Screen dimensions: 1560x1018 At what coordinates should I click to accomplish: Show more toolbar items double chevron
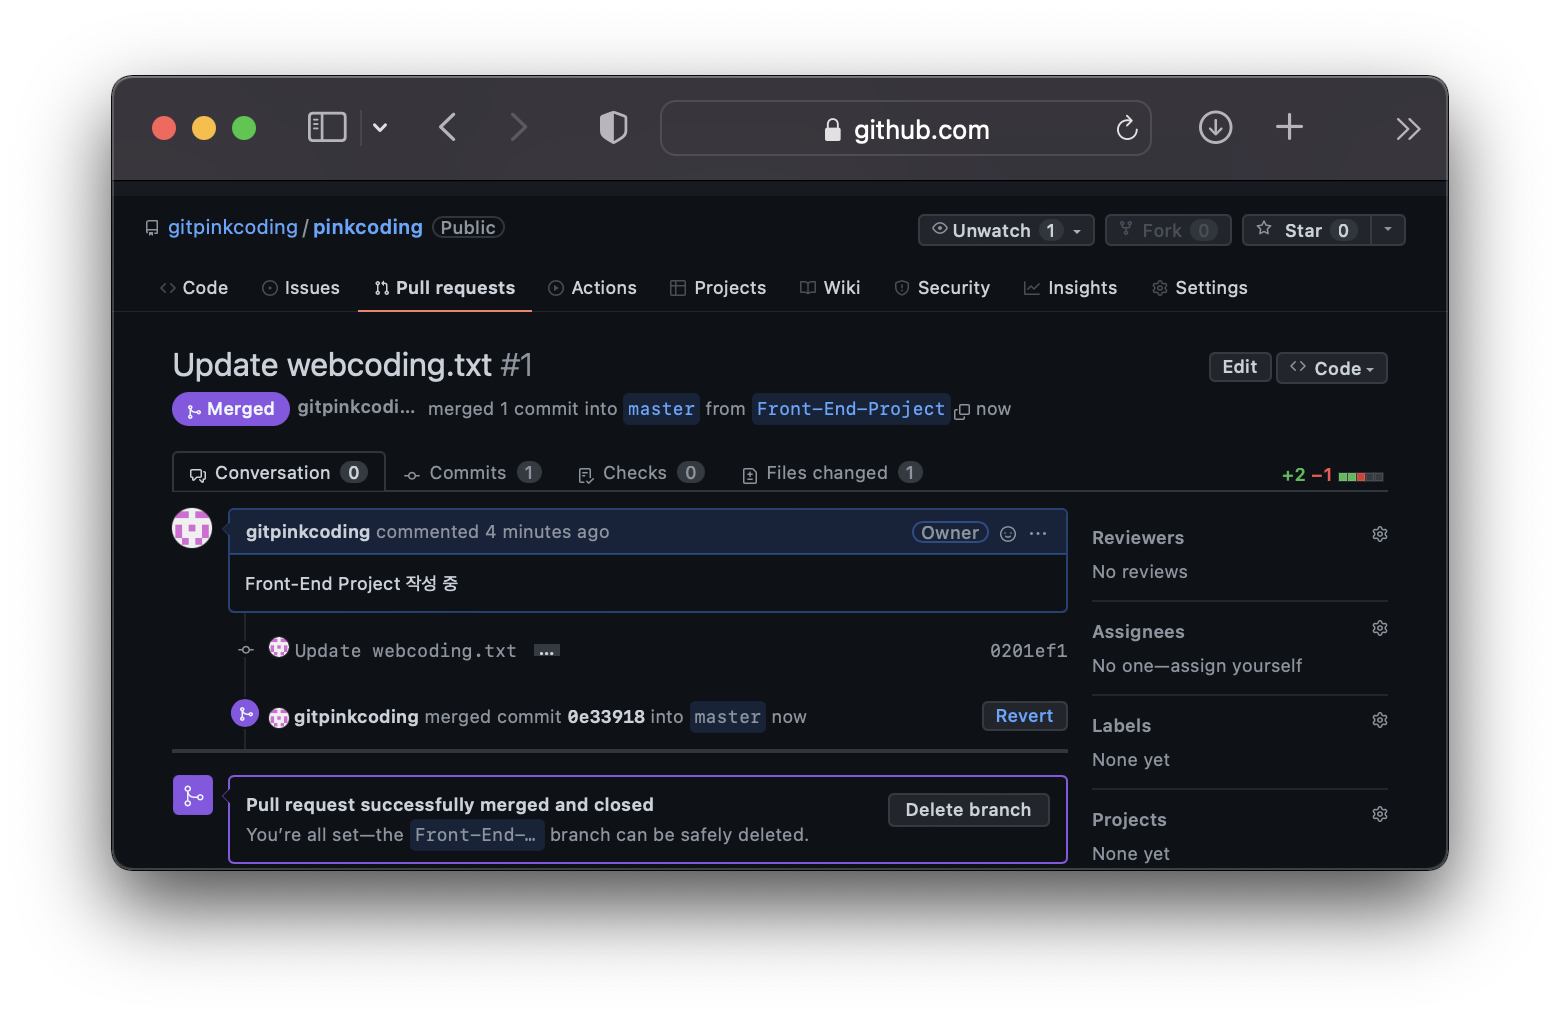(1408, 129)
